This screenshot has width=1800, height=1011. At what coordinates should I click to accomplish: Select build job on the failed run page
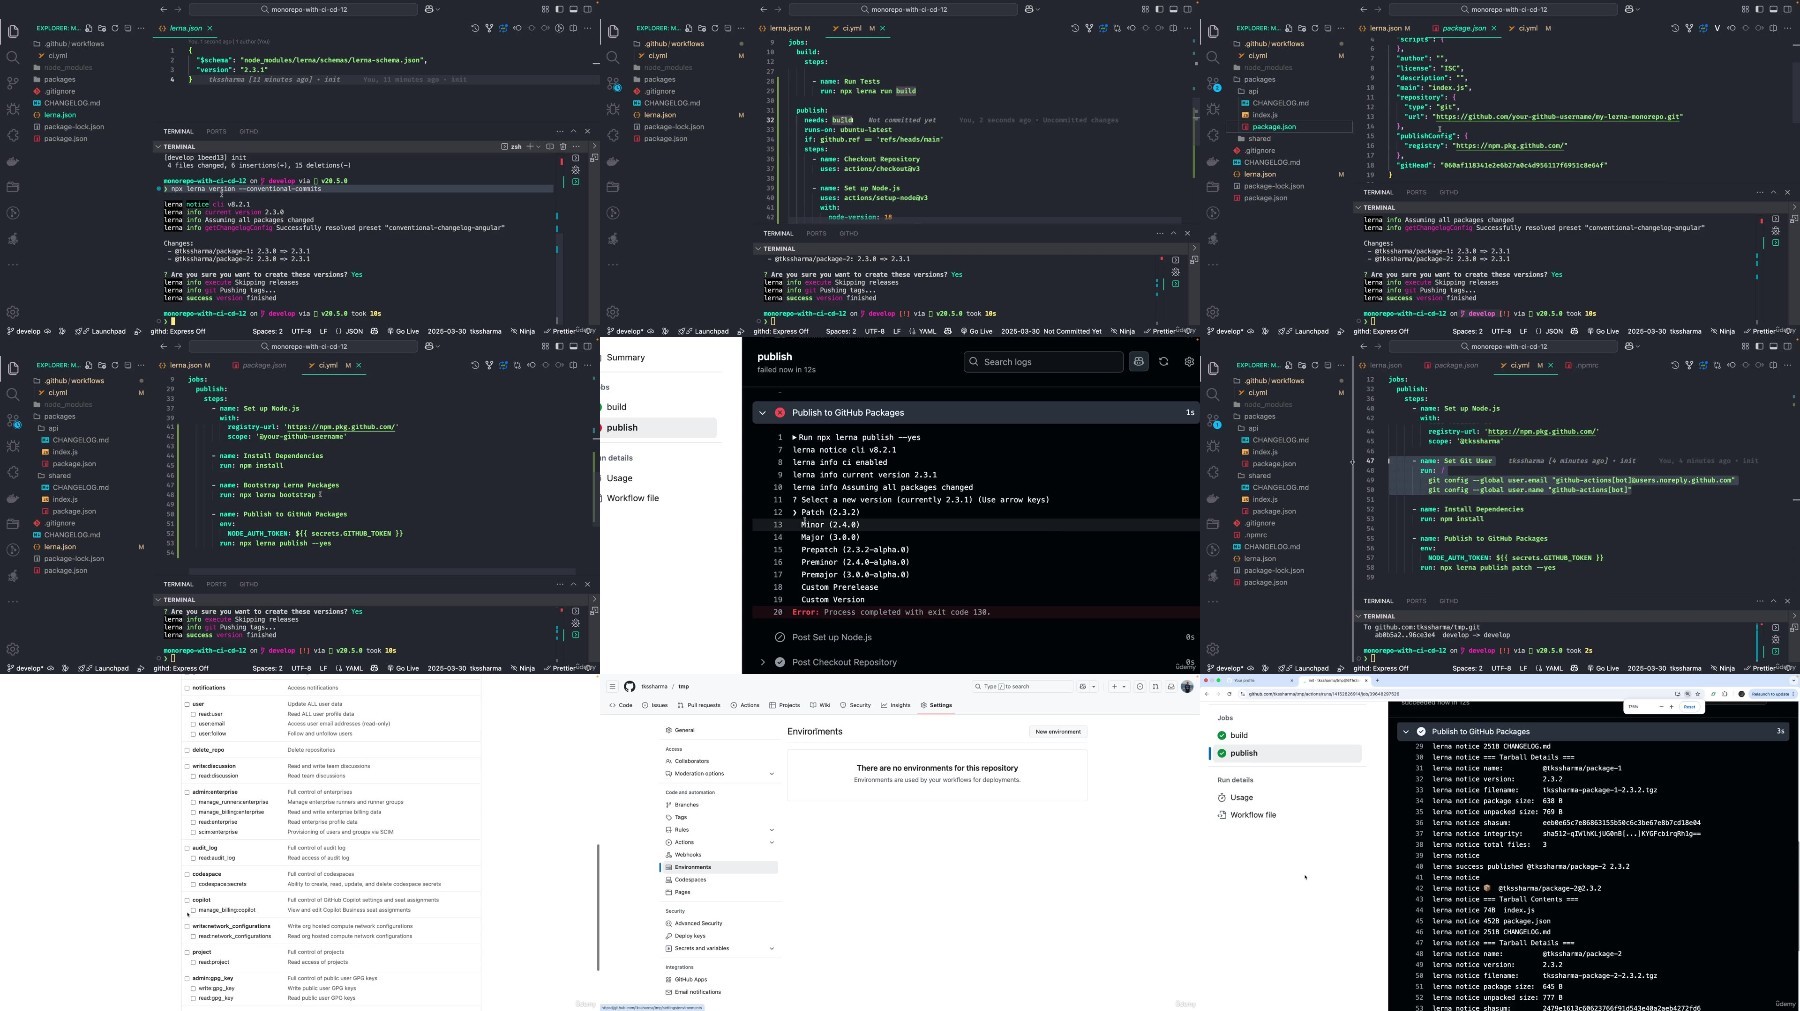(x=616, y=407)
